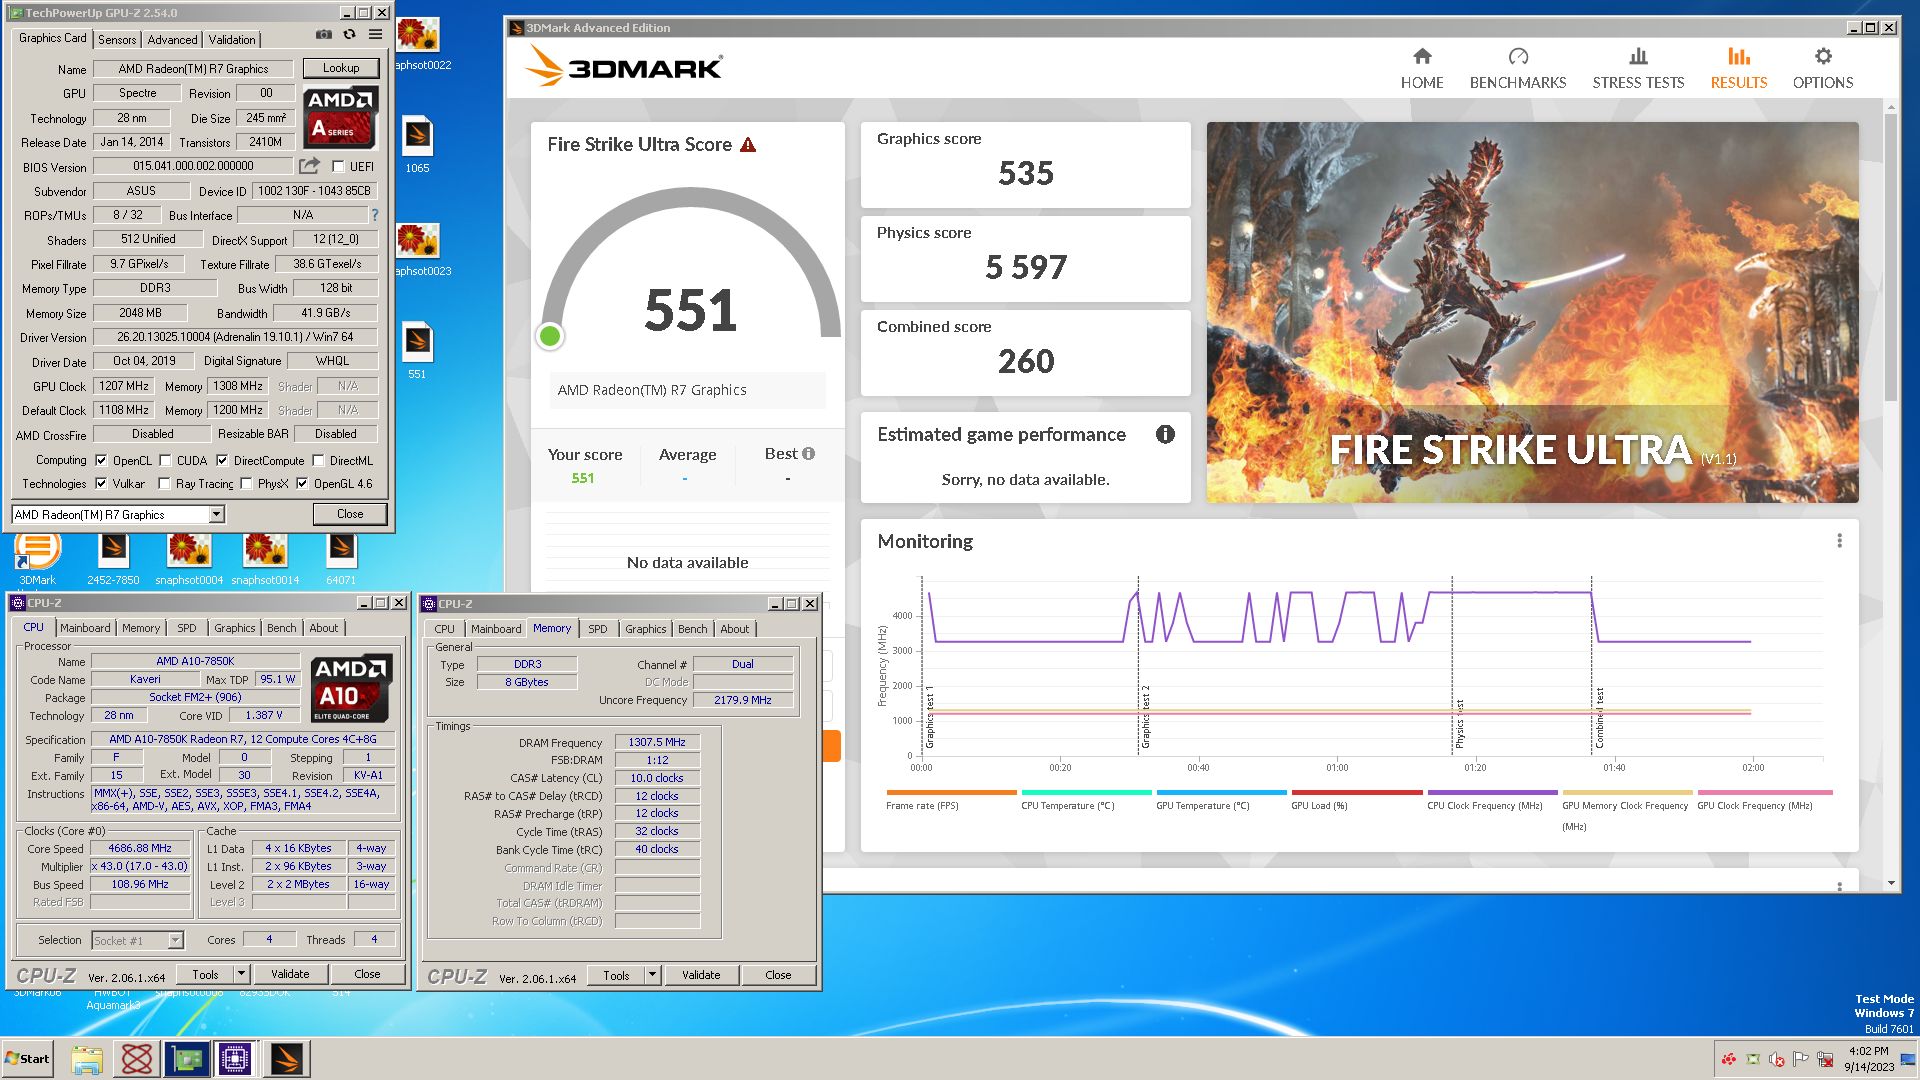Click the info icon next to Estimated game performance
Viewport: 1920px width, 1080px height.
click(x=1165, y=434)
